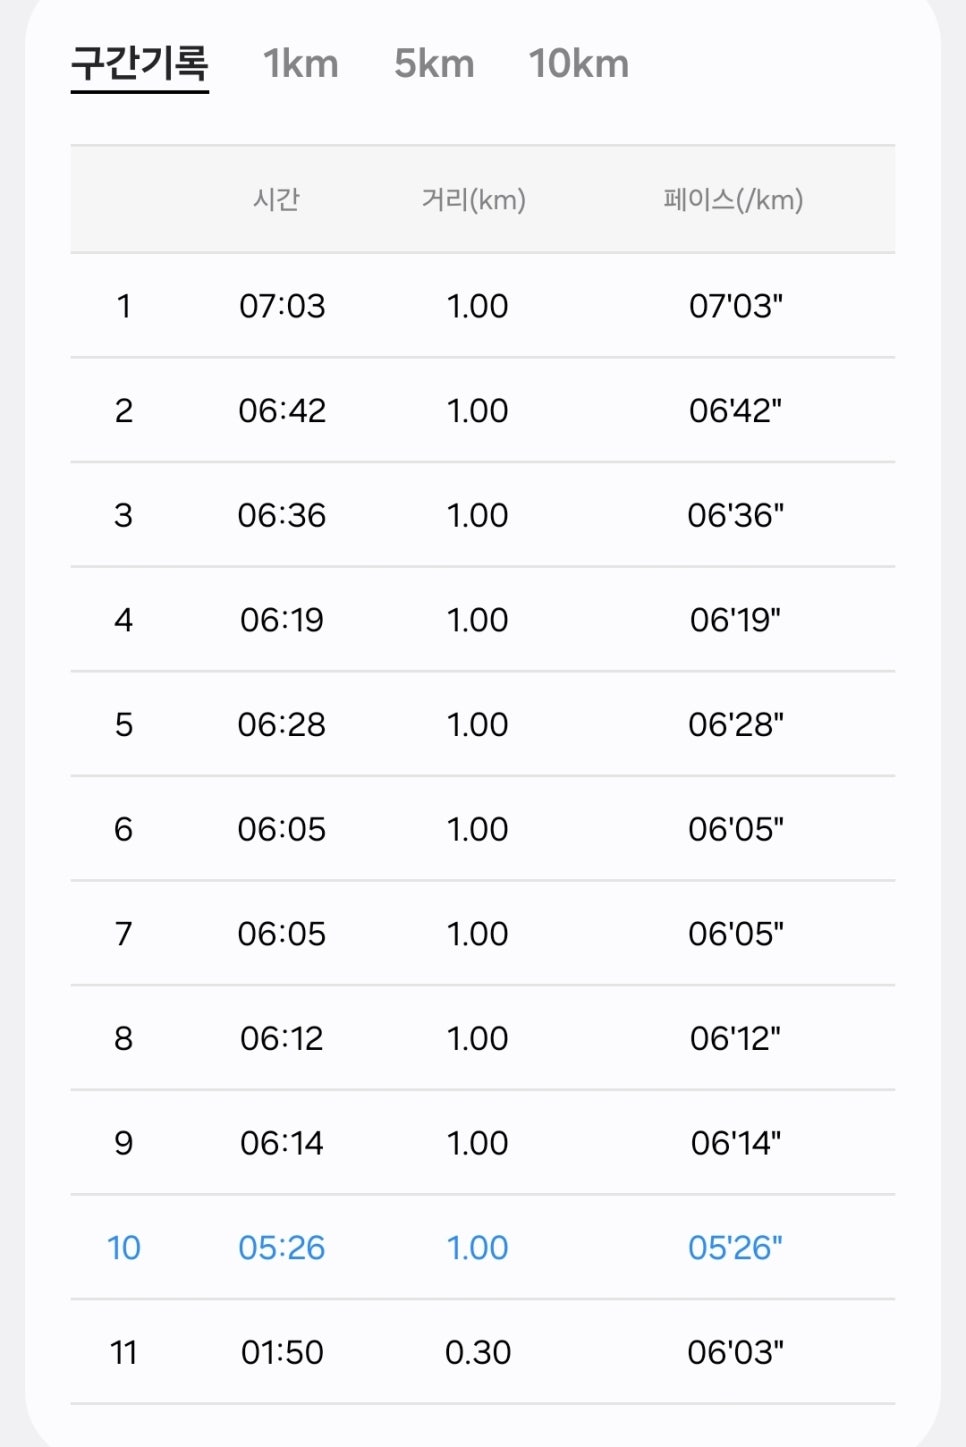966x1447 pixels.
Task: Click lap 8 pace 06'12"
Action: click(735, 1038)
